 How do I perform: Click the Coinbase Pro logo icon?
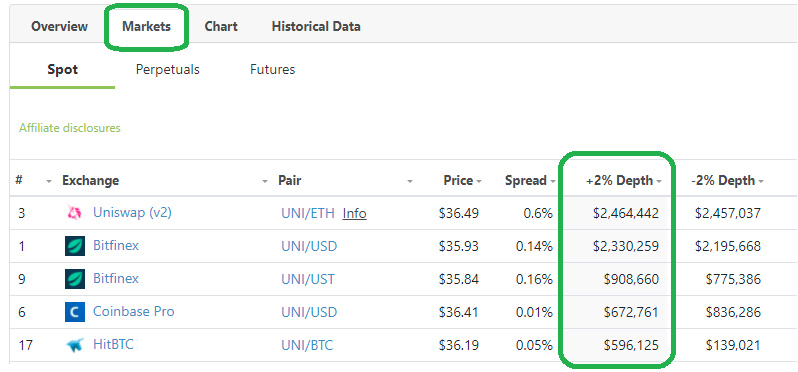(75, 312)
